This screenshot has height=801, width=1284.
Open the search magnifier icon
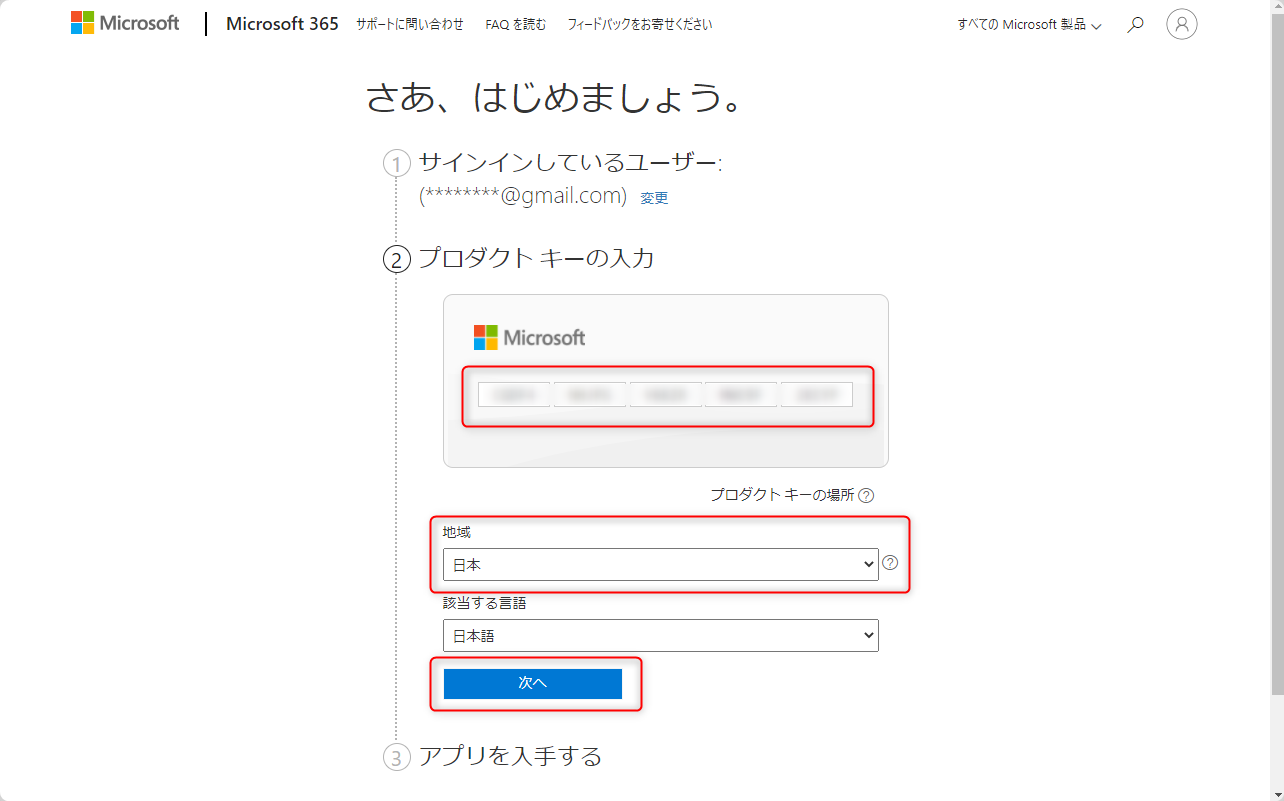tap(1135, 25)
